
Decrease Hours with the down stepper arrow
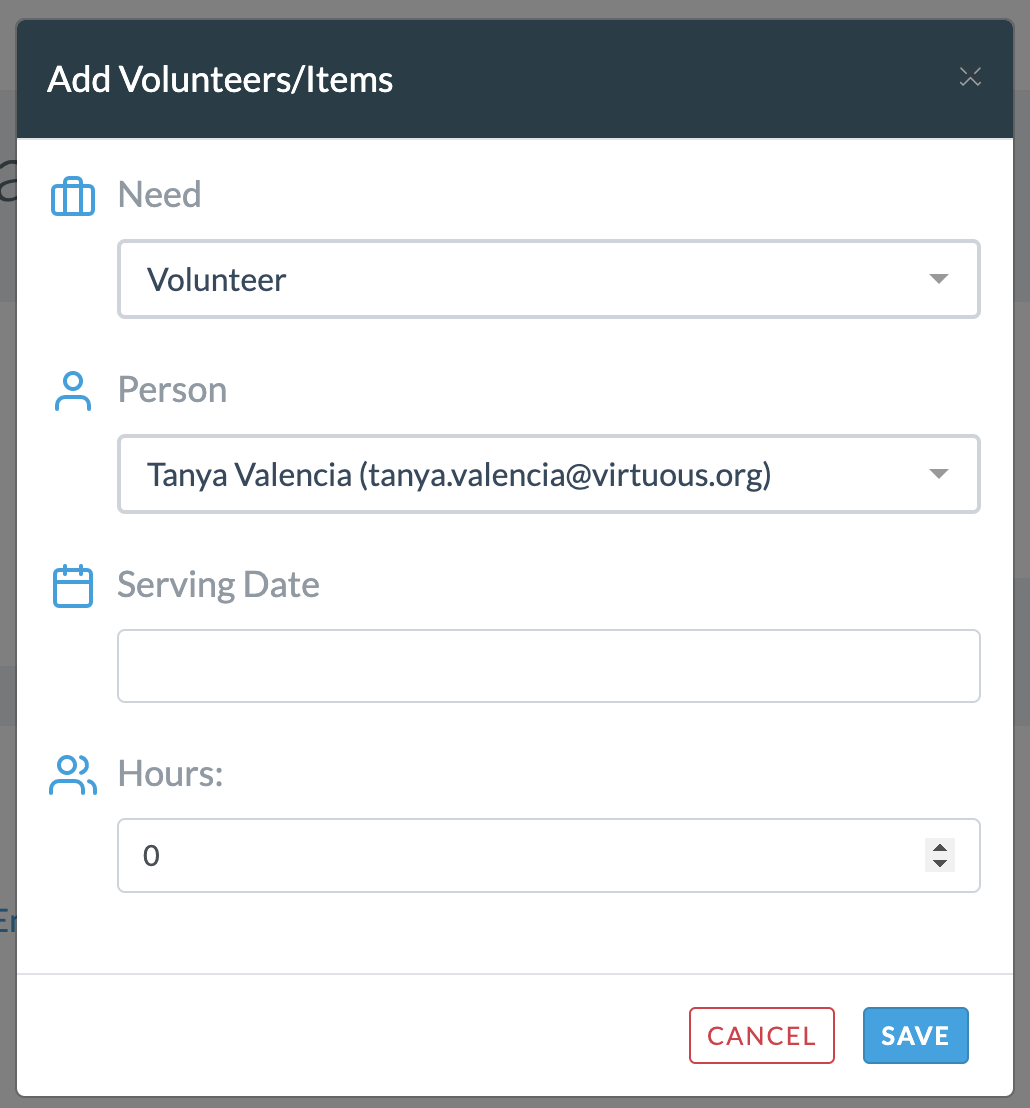(940, 864)
